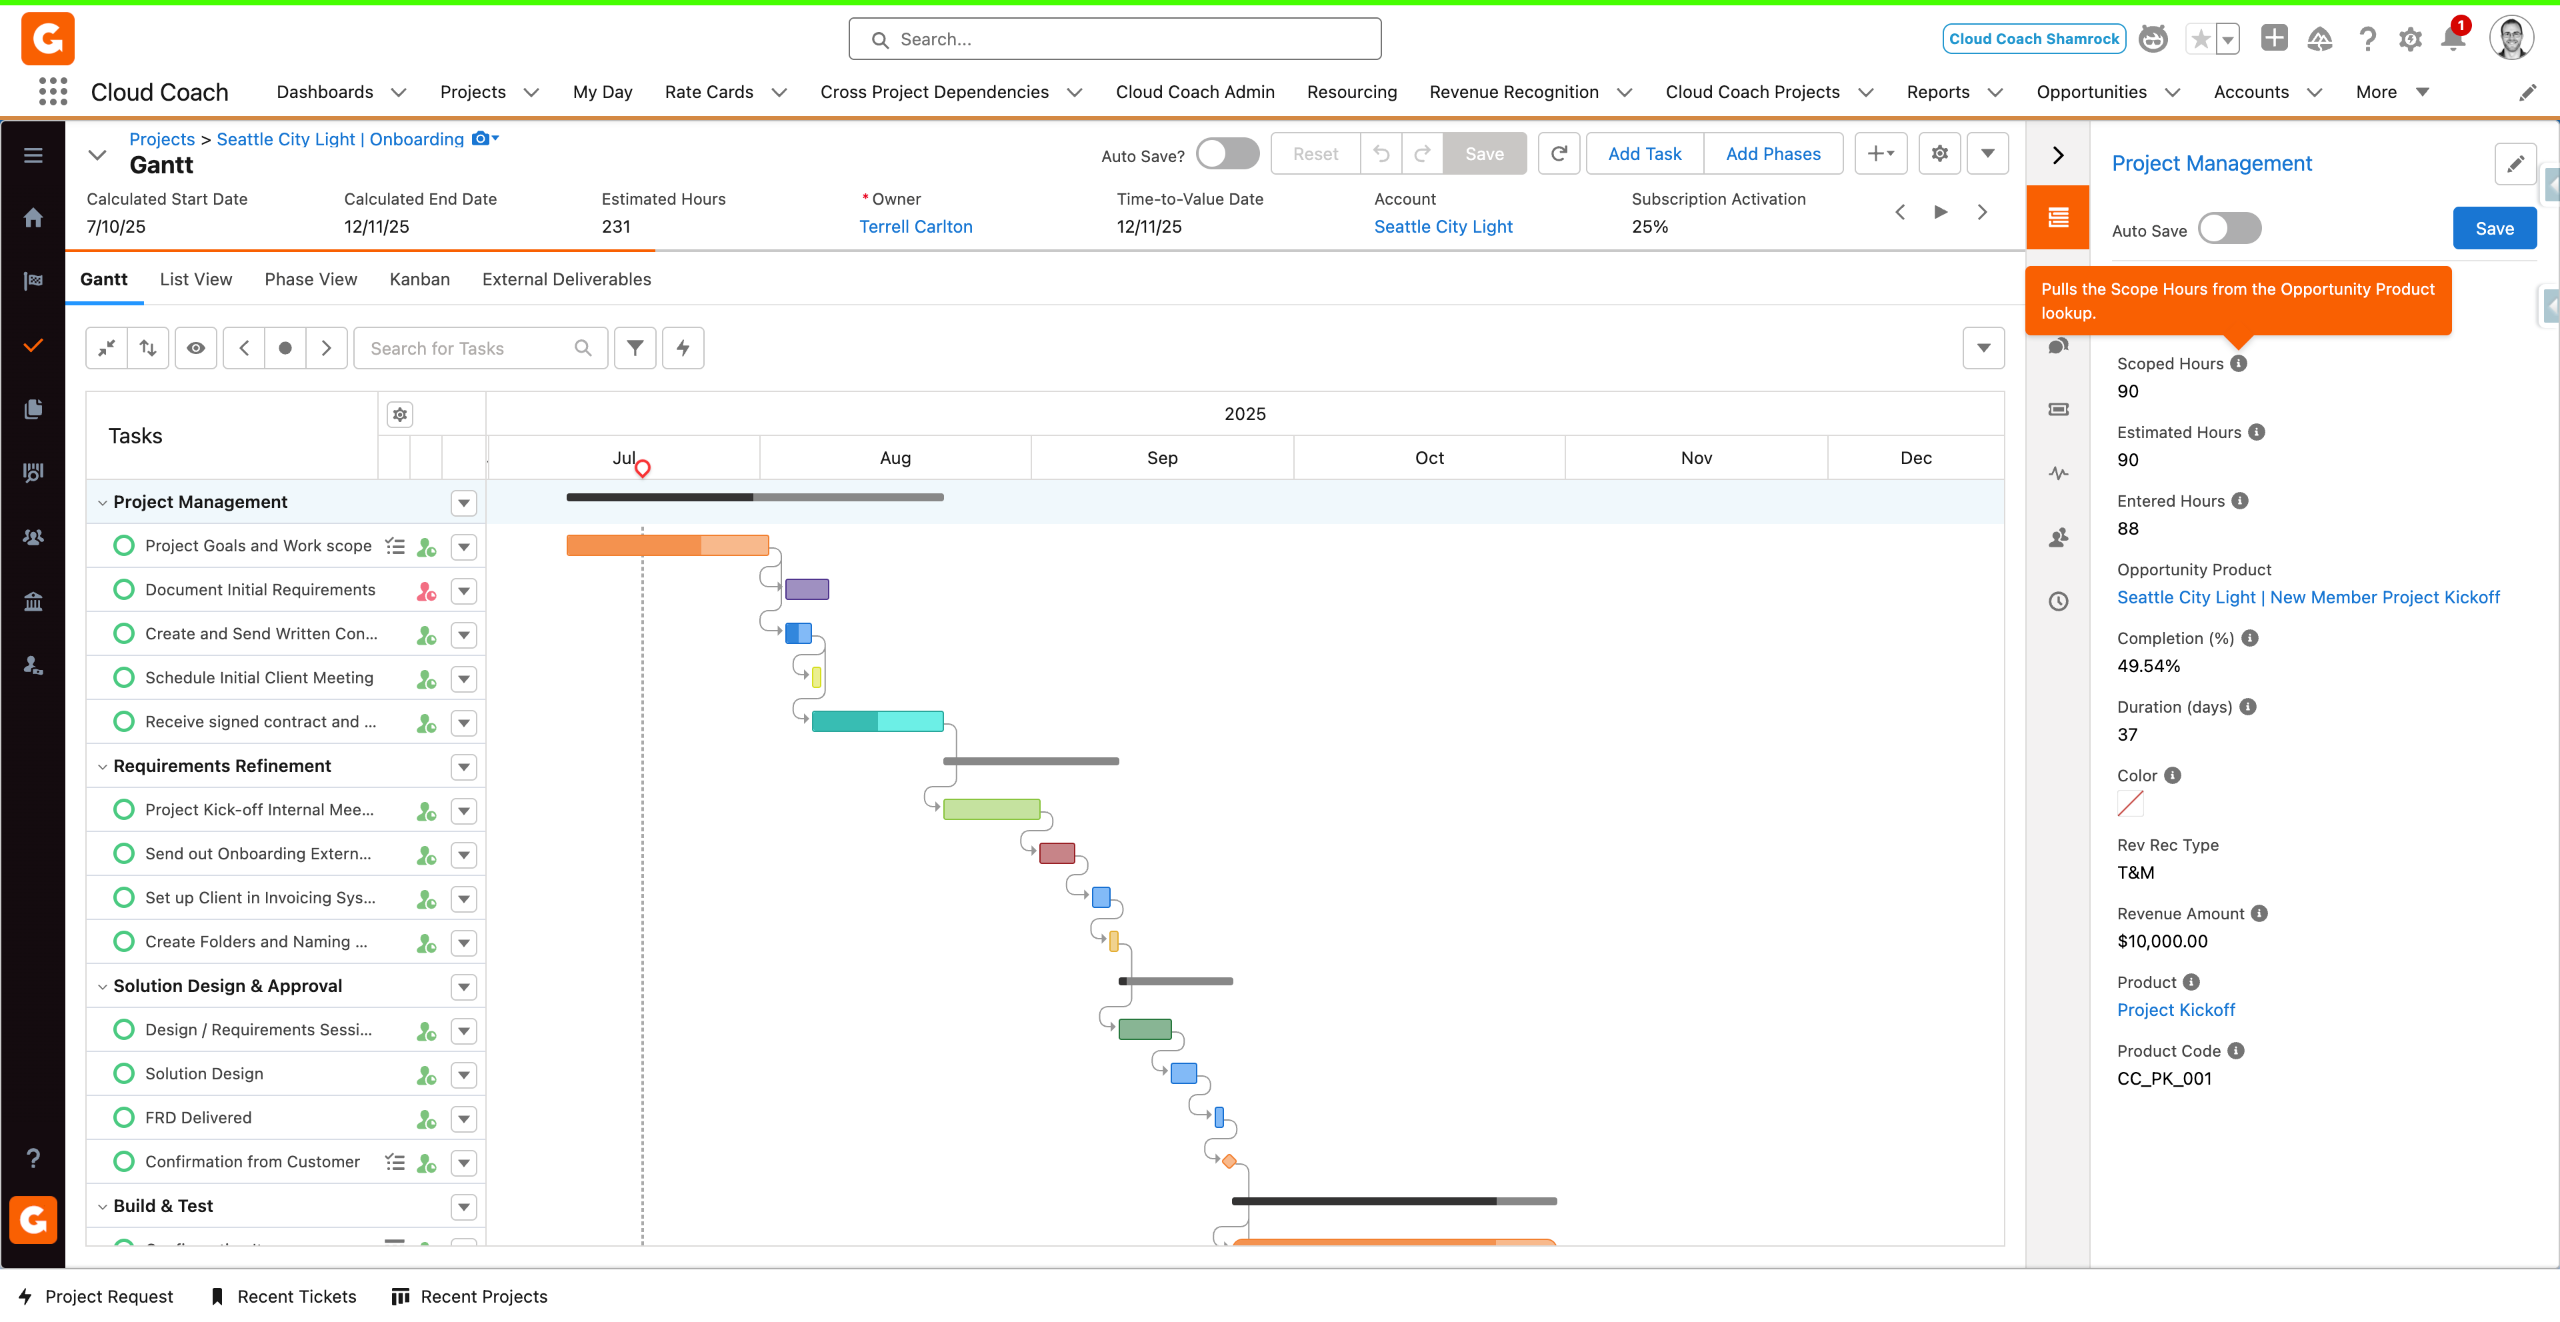
Task: Collapse the Requirements Refinement phase
Action: pos(102,767)
